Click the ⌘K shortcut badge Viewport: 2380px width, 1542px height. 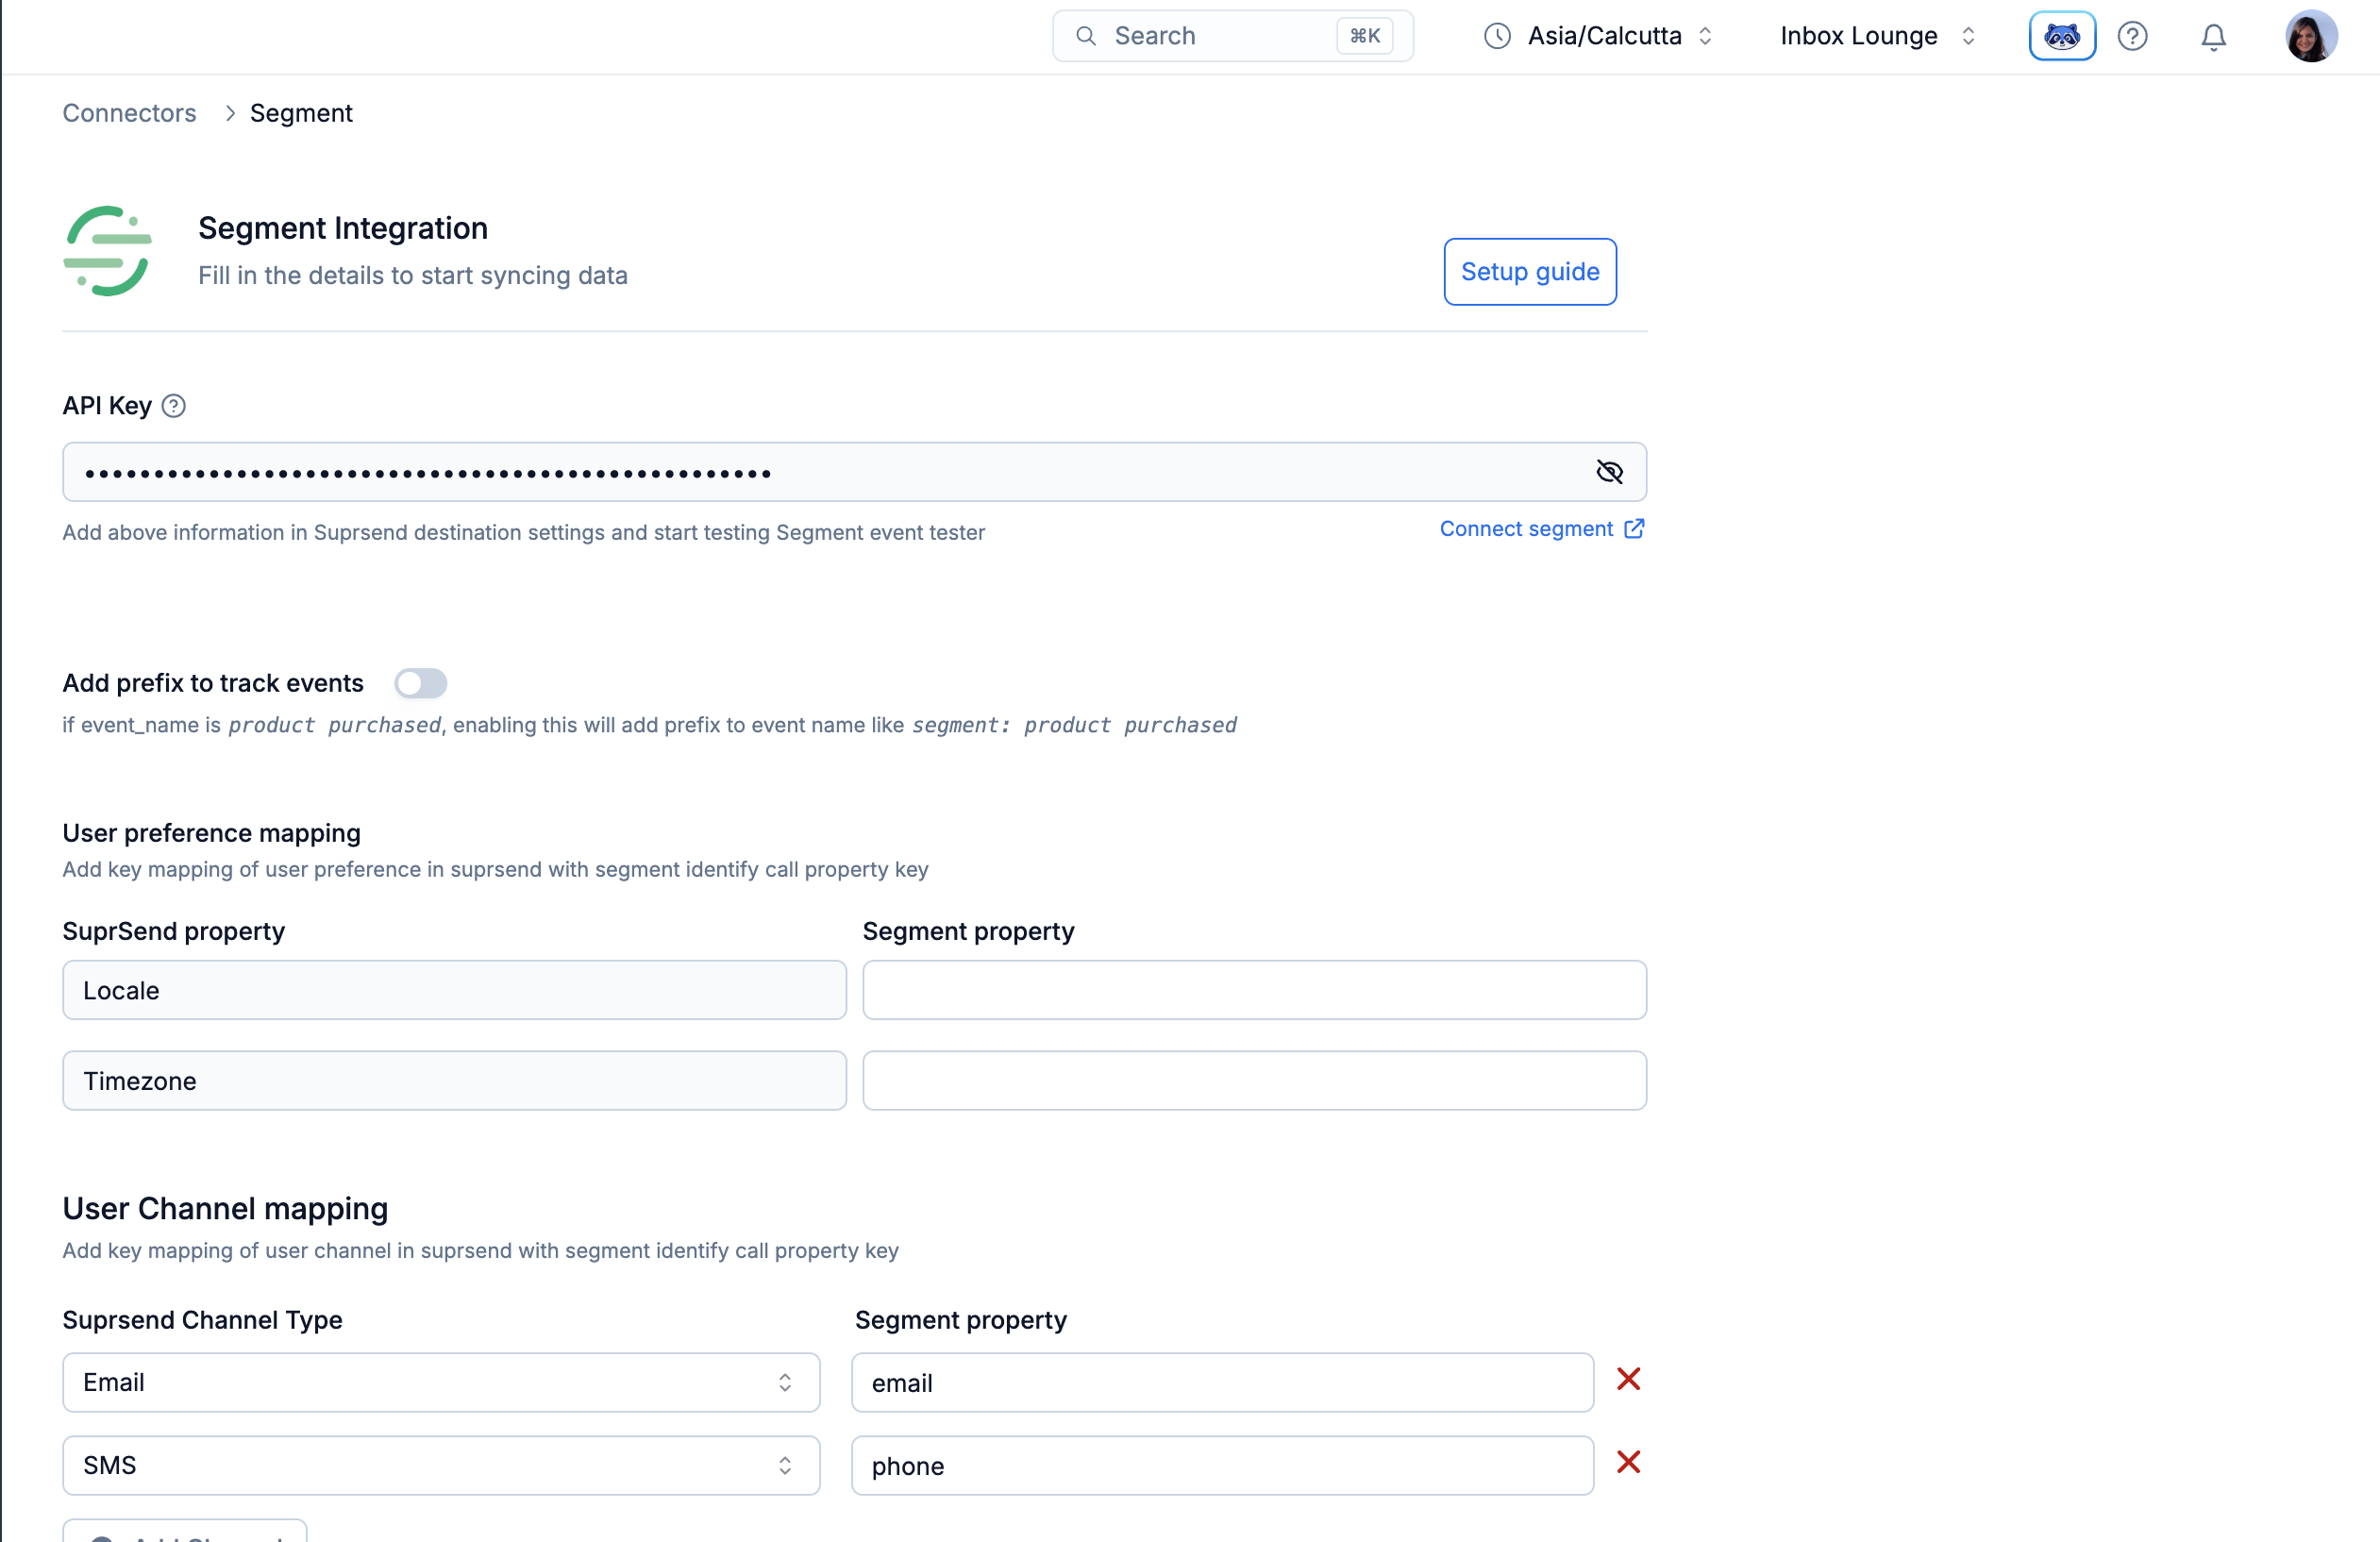tap(1364, 36)
